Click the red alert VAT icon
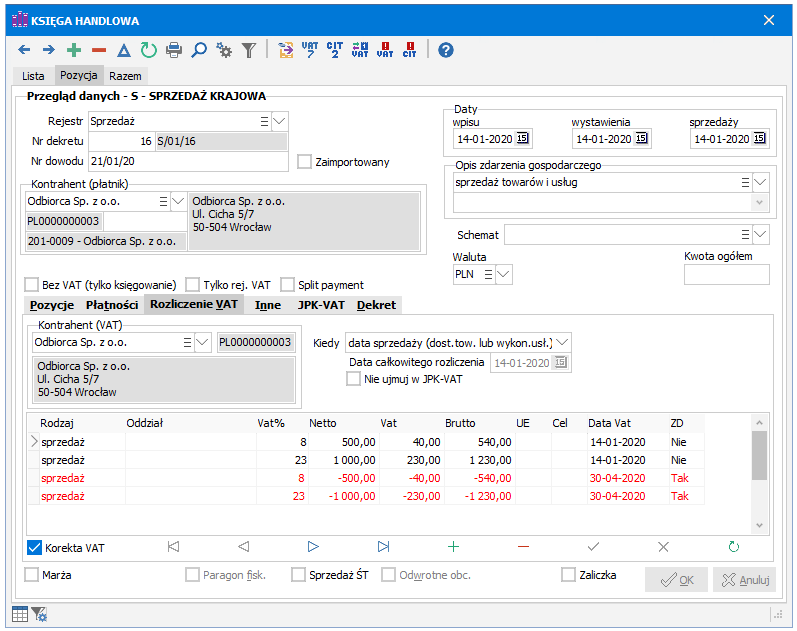 tap(385, 50)
